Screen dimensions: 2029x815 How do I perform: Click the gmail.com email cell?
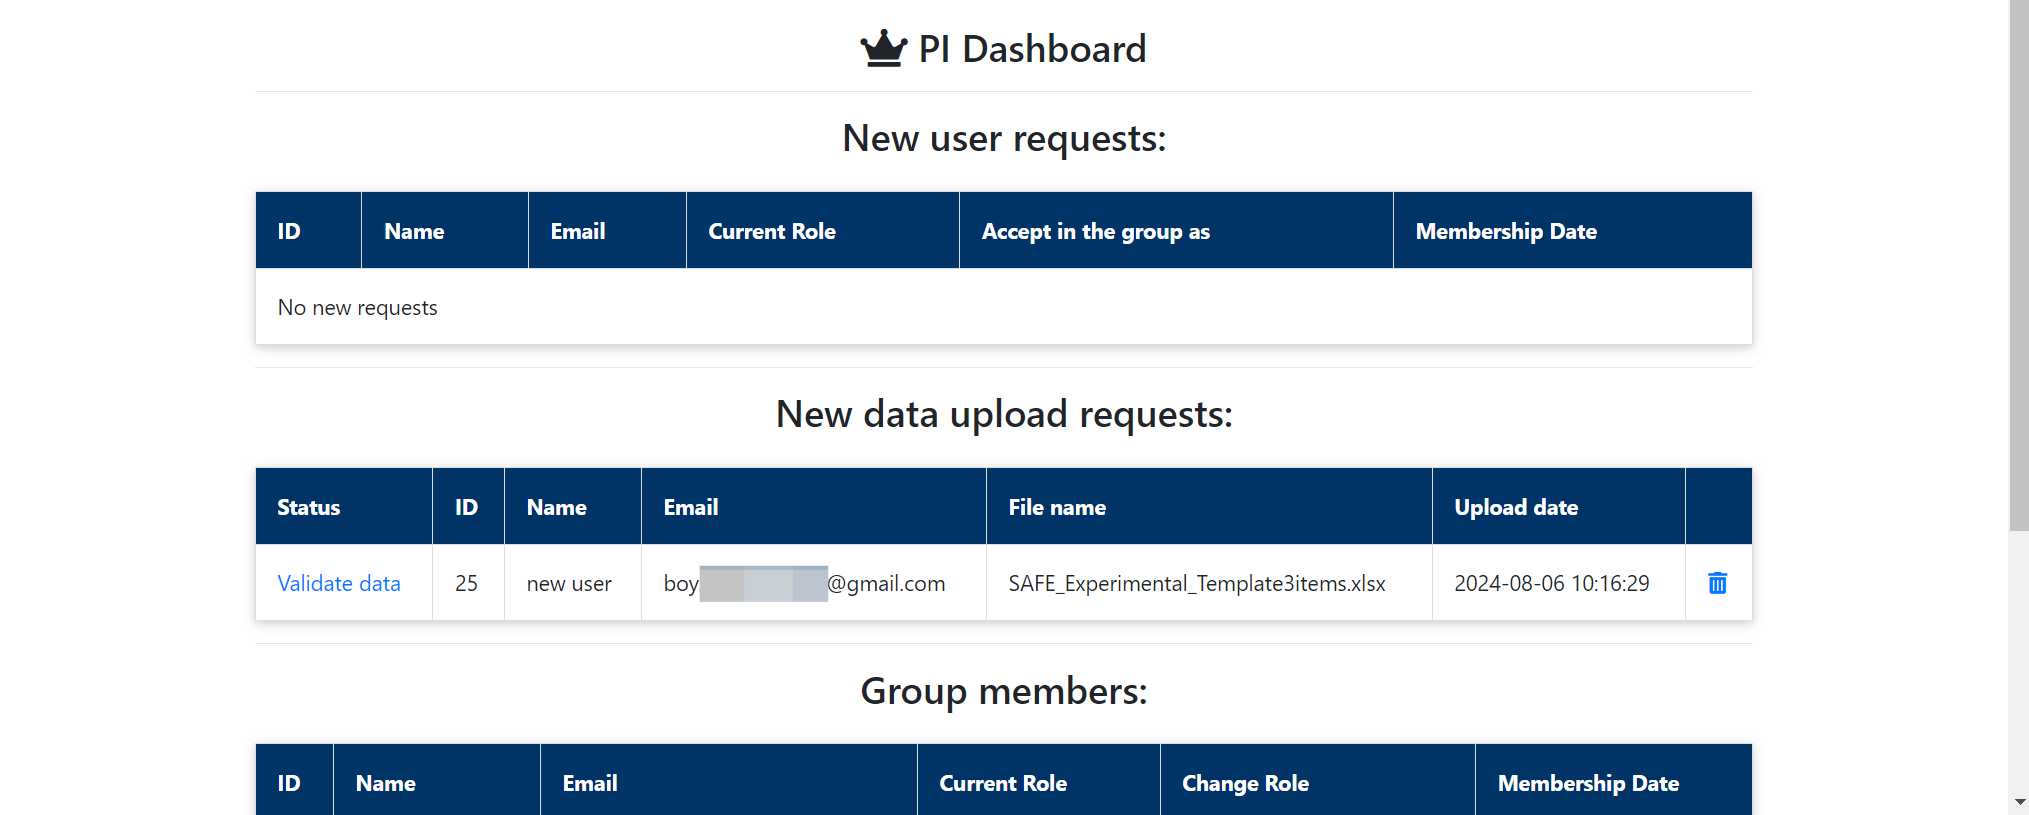click(814, 583)
